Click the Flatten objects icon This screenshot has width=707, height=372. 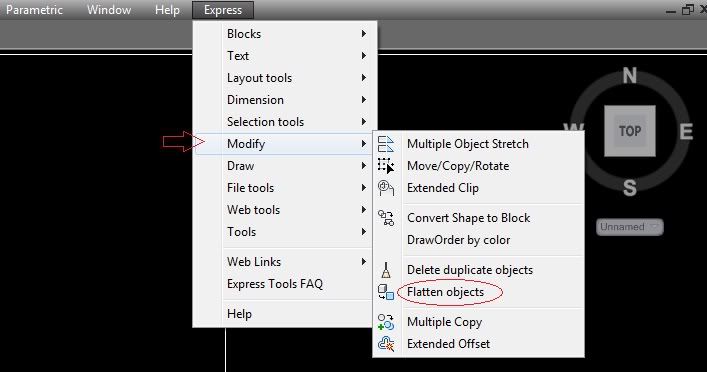click(x=386, y=292)
